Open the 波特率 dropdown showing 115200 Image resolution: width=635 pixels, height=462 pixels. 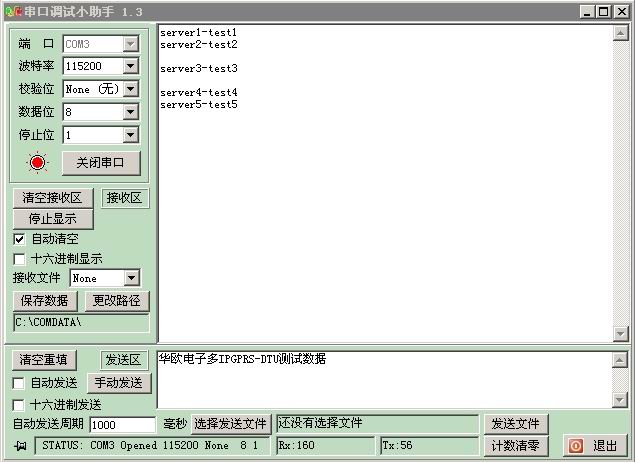click(130, 66)
